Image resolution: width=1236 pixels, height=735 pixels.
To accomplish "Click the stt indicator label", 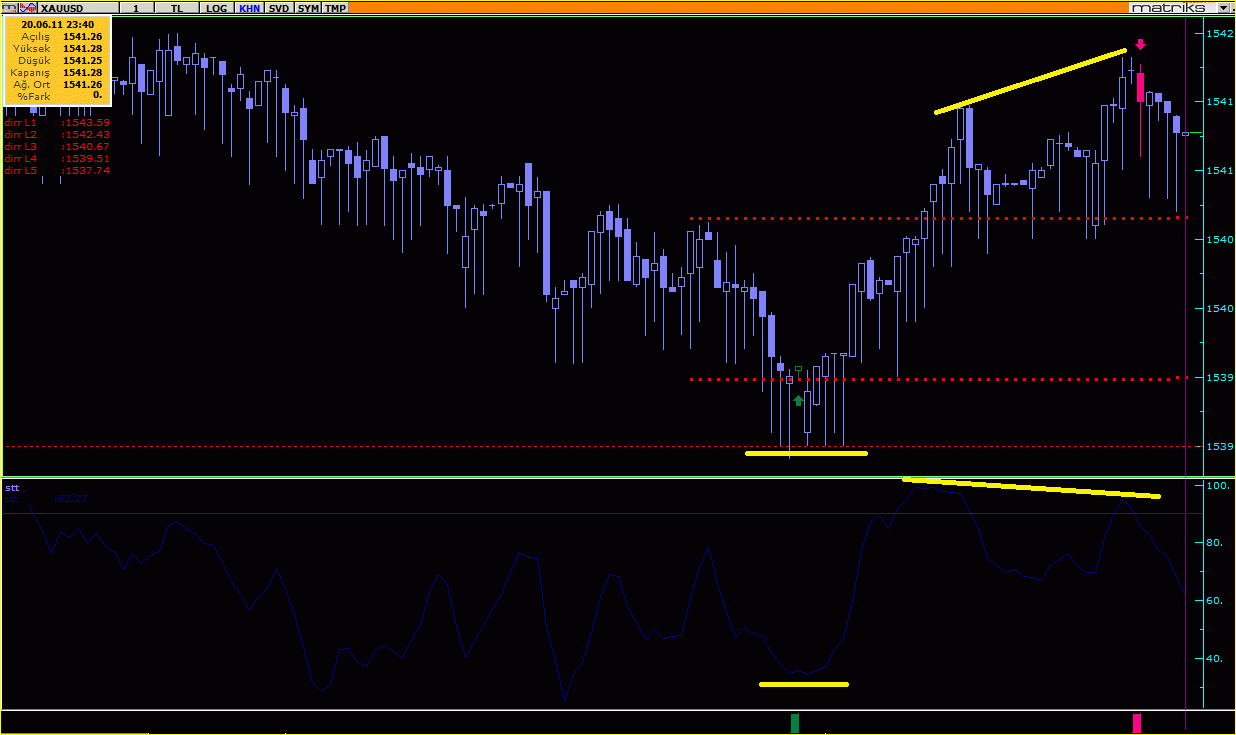I will coord(12,488).
